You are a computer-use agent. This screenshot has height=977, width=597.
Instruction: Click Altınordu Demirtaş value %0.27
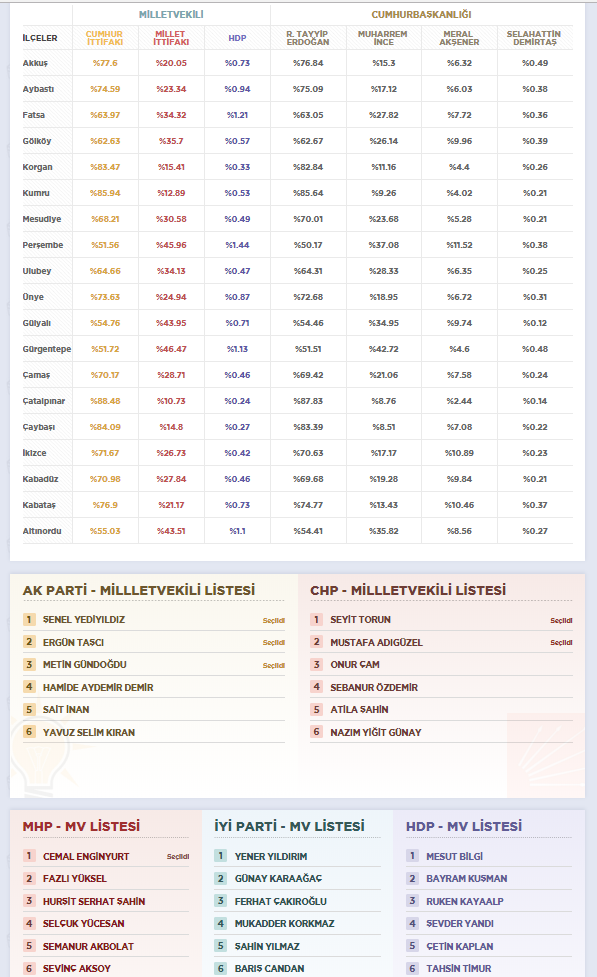point(535,531)
